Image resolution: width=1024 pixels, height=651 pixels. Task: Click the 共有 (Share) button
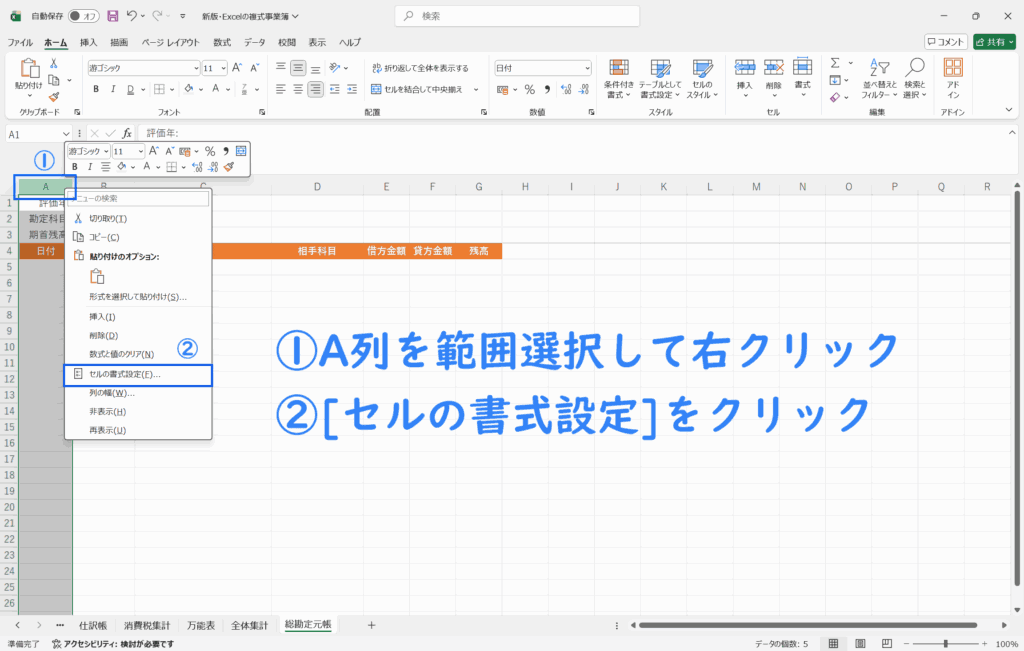995,42
